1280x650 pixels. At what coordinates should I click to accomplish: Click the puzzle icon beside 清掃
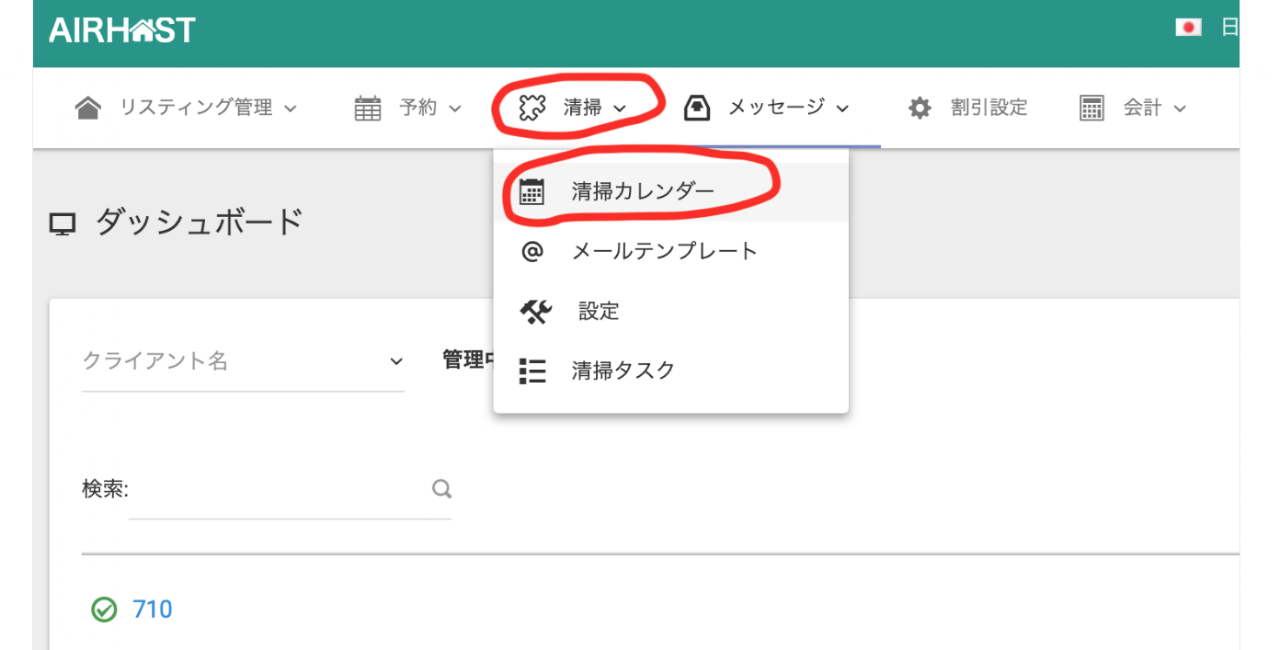click(532, 108)
